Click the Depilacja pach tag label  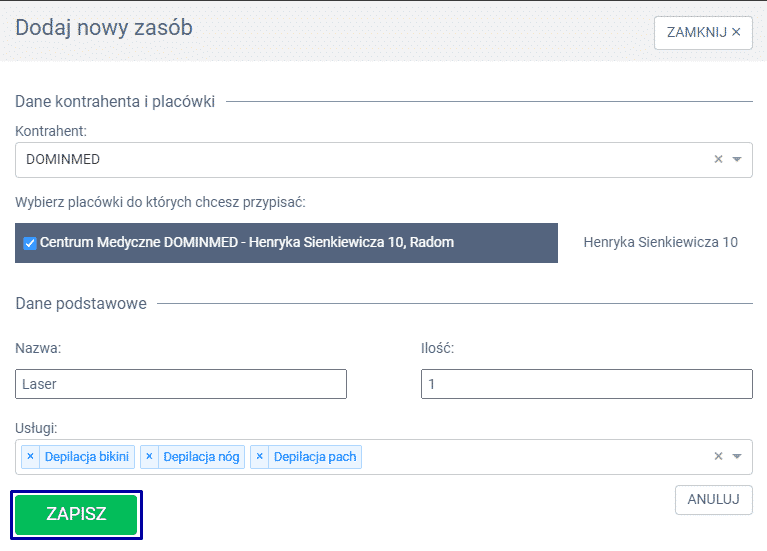(x=314, y=457)
